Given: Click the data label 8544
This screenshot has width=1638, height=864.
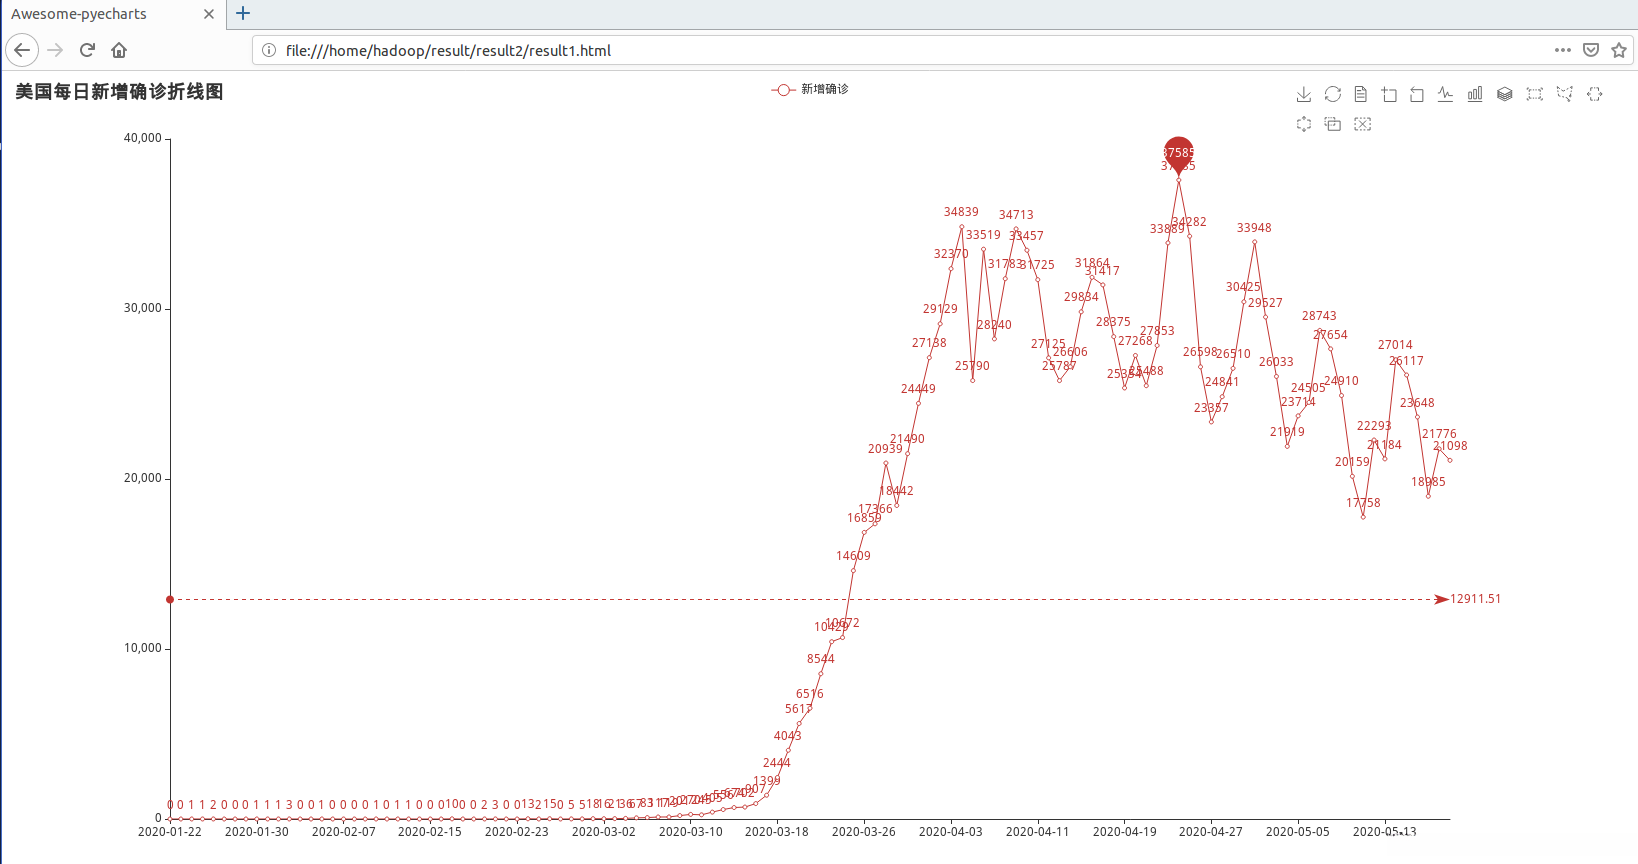Looking at the screenshot, I should pyautogui.click(x=821, y=659).
